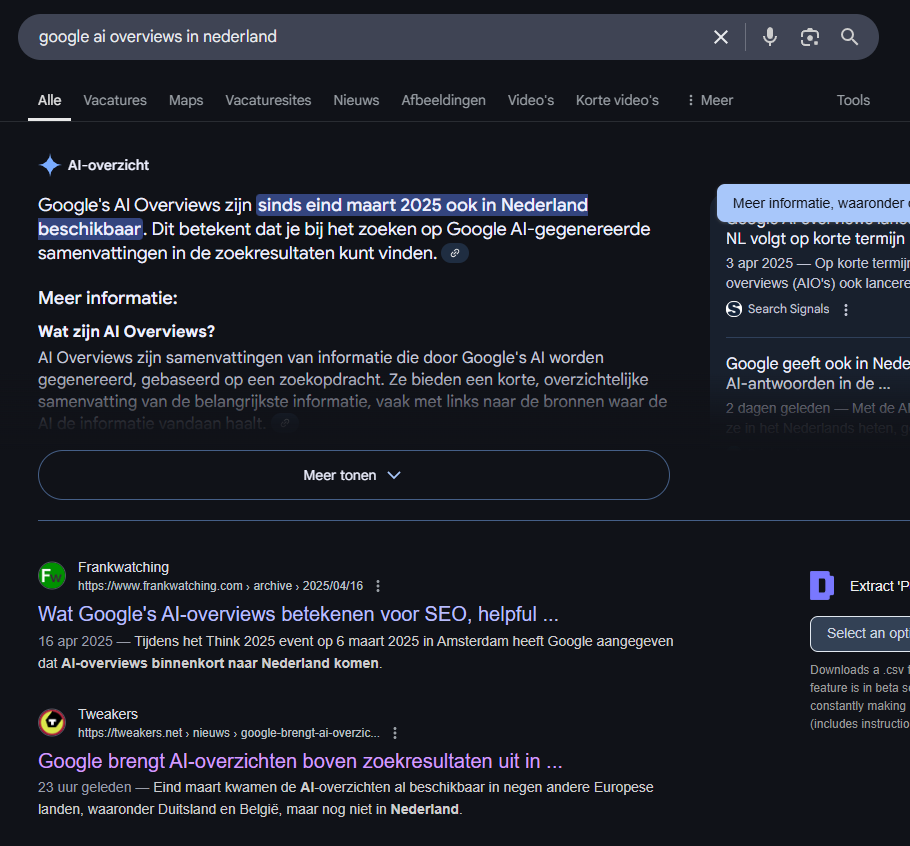Open the Tools search options
The height and width of the screenshot is (846, 910).
click(853, 100)
